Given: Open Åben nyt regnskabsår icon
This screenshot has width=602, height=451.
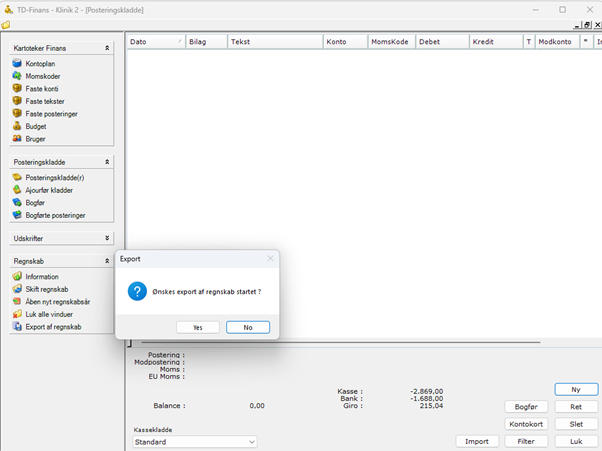Looking at the screenshot, I should point(17,301).
